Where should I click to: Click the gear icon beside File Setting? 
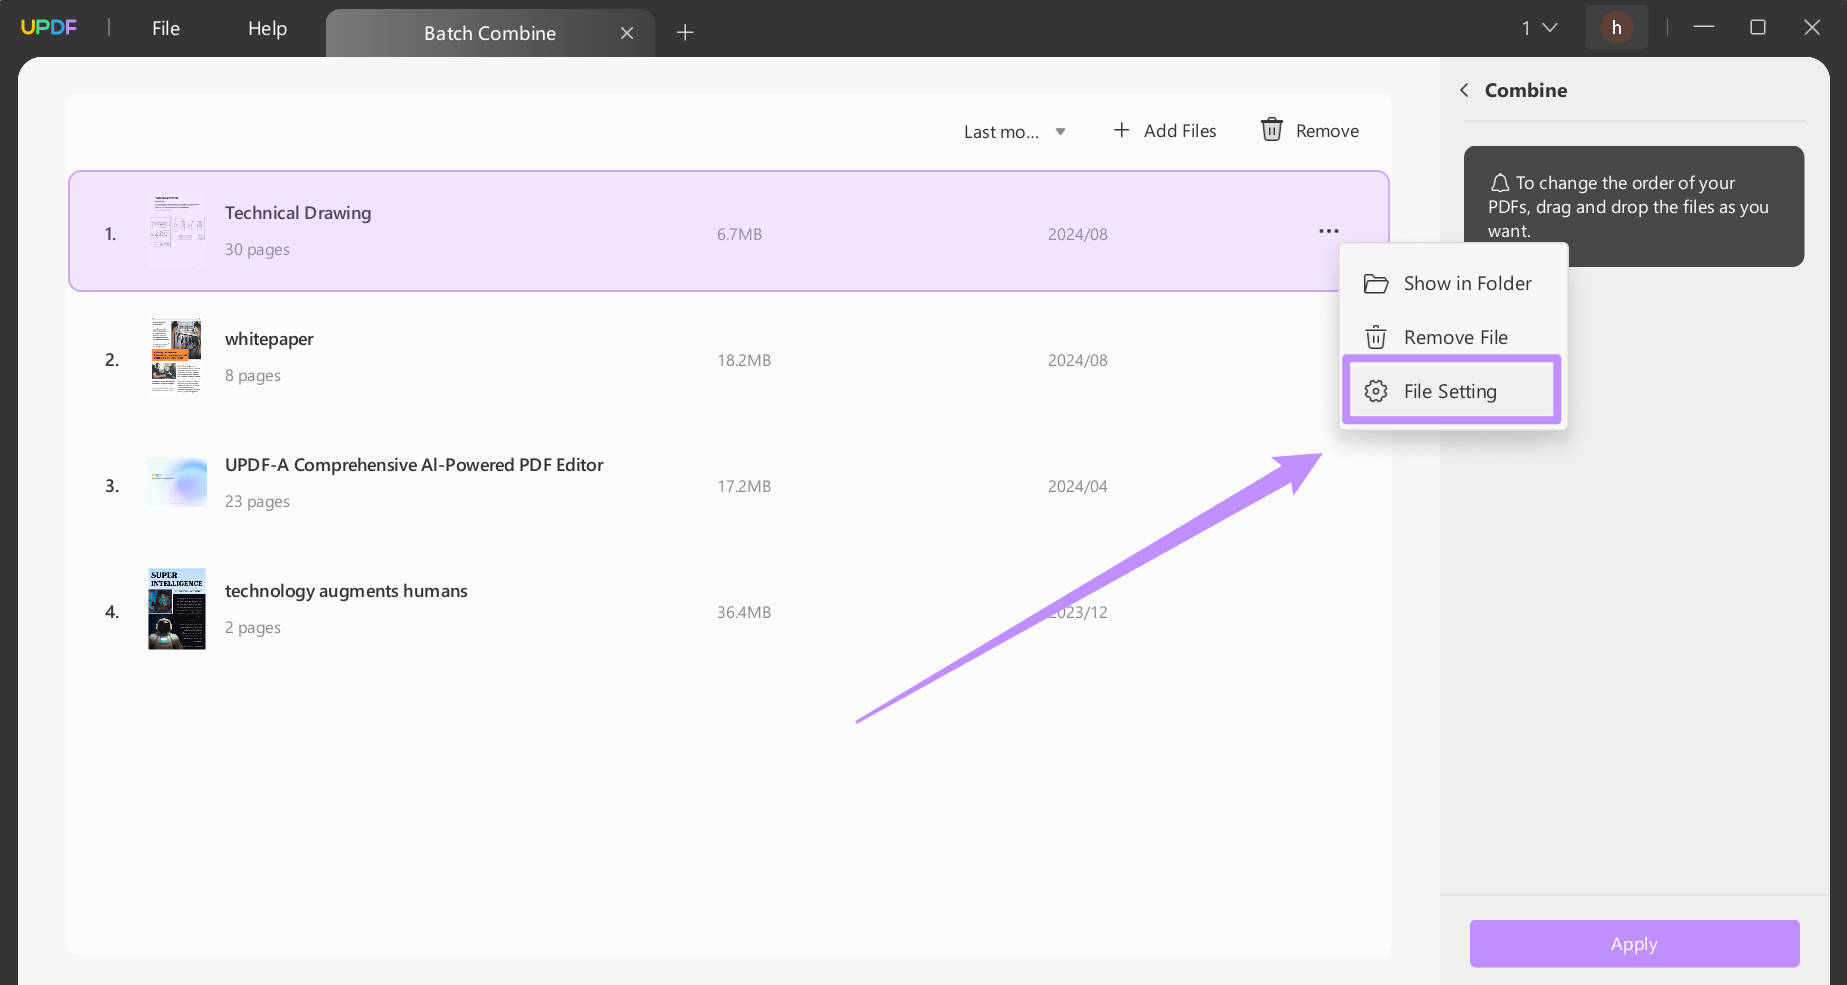(x=1376, y=392)
